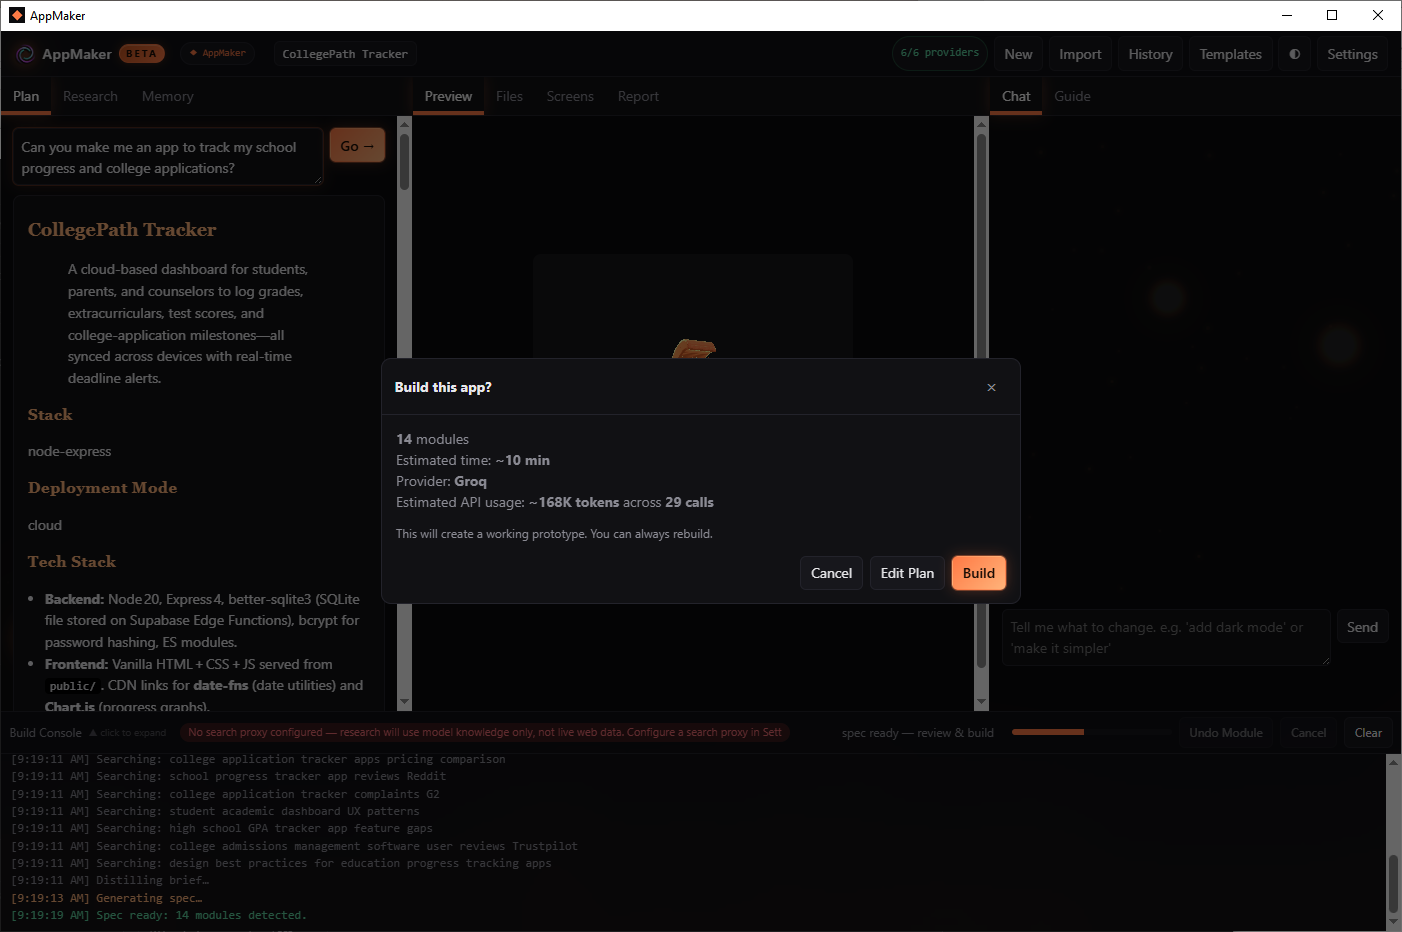Click the plan panel scrollbar up arrow
Viewport: 1402px width, 932px height.
pos(404,124)
